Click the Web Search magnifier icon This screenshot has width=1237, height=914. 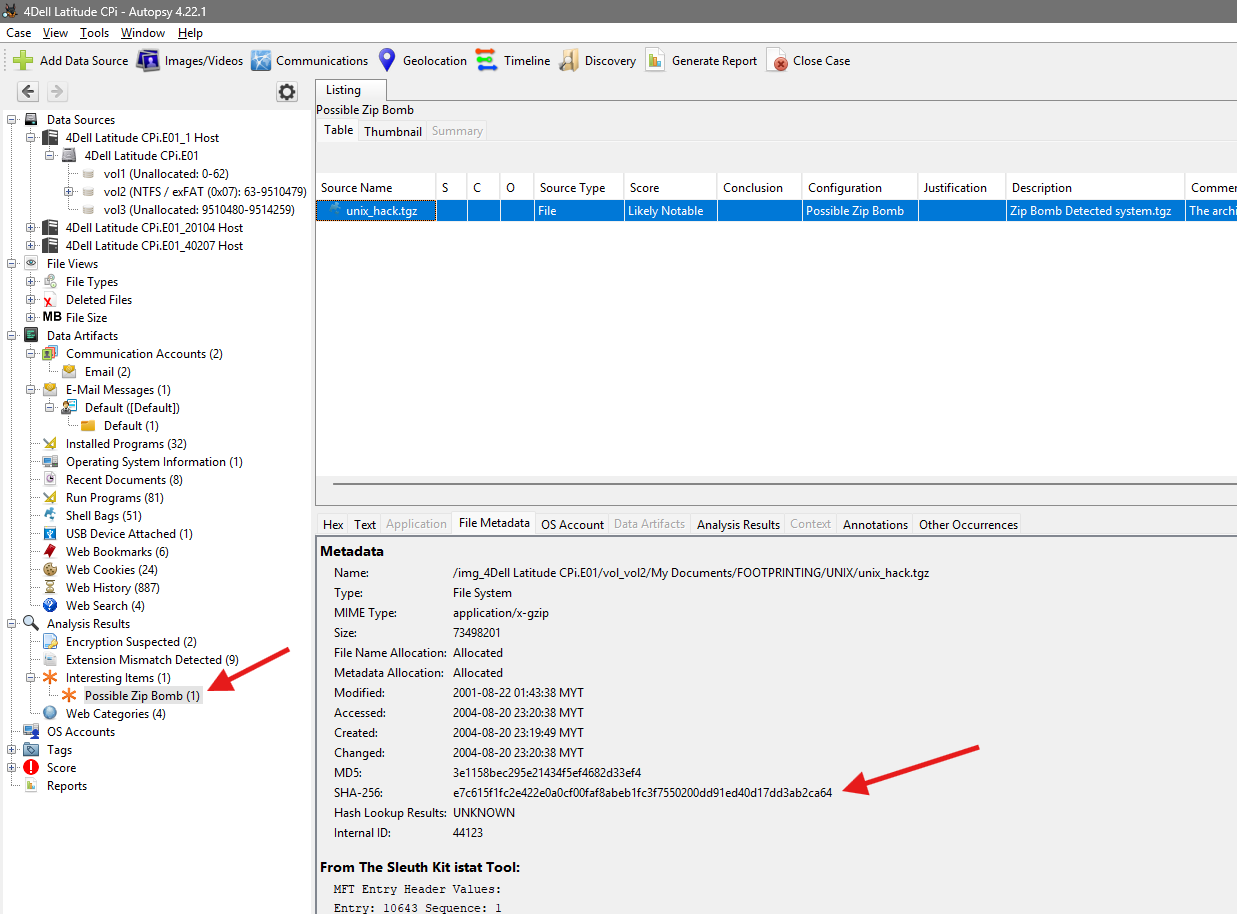[x=50, y=606]
